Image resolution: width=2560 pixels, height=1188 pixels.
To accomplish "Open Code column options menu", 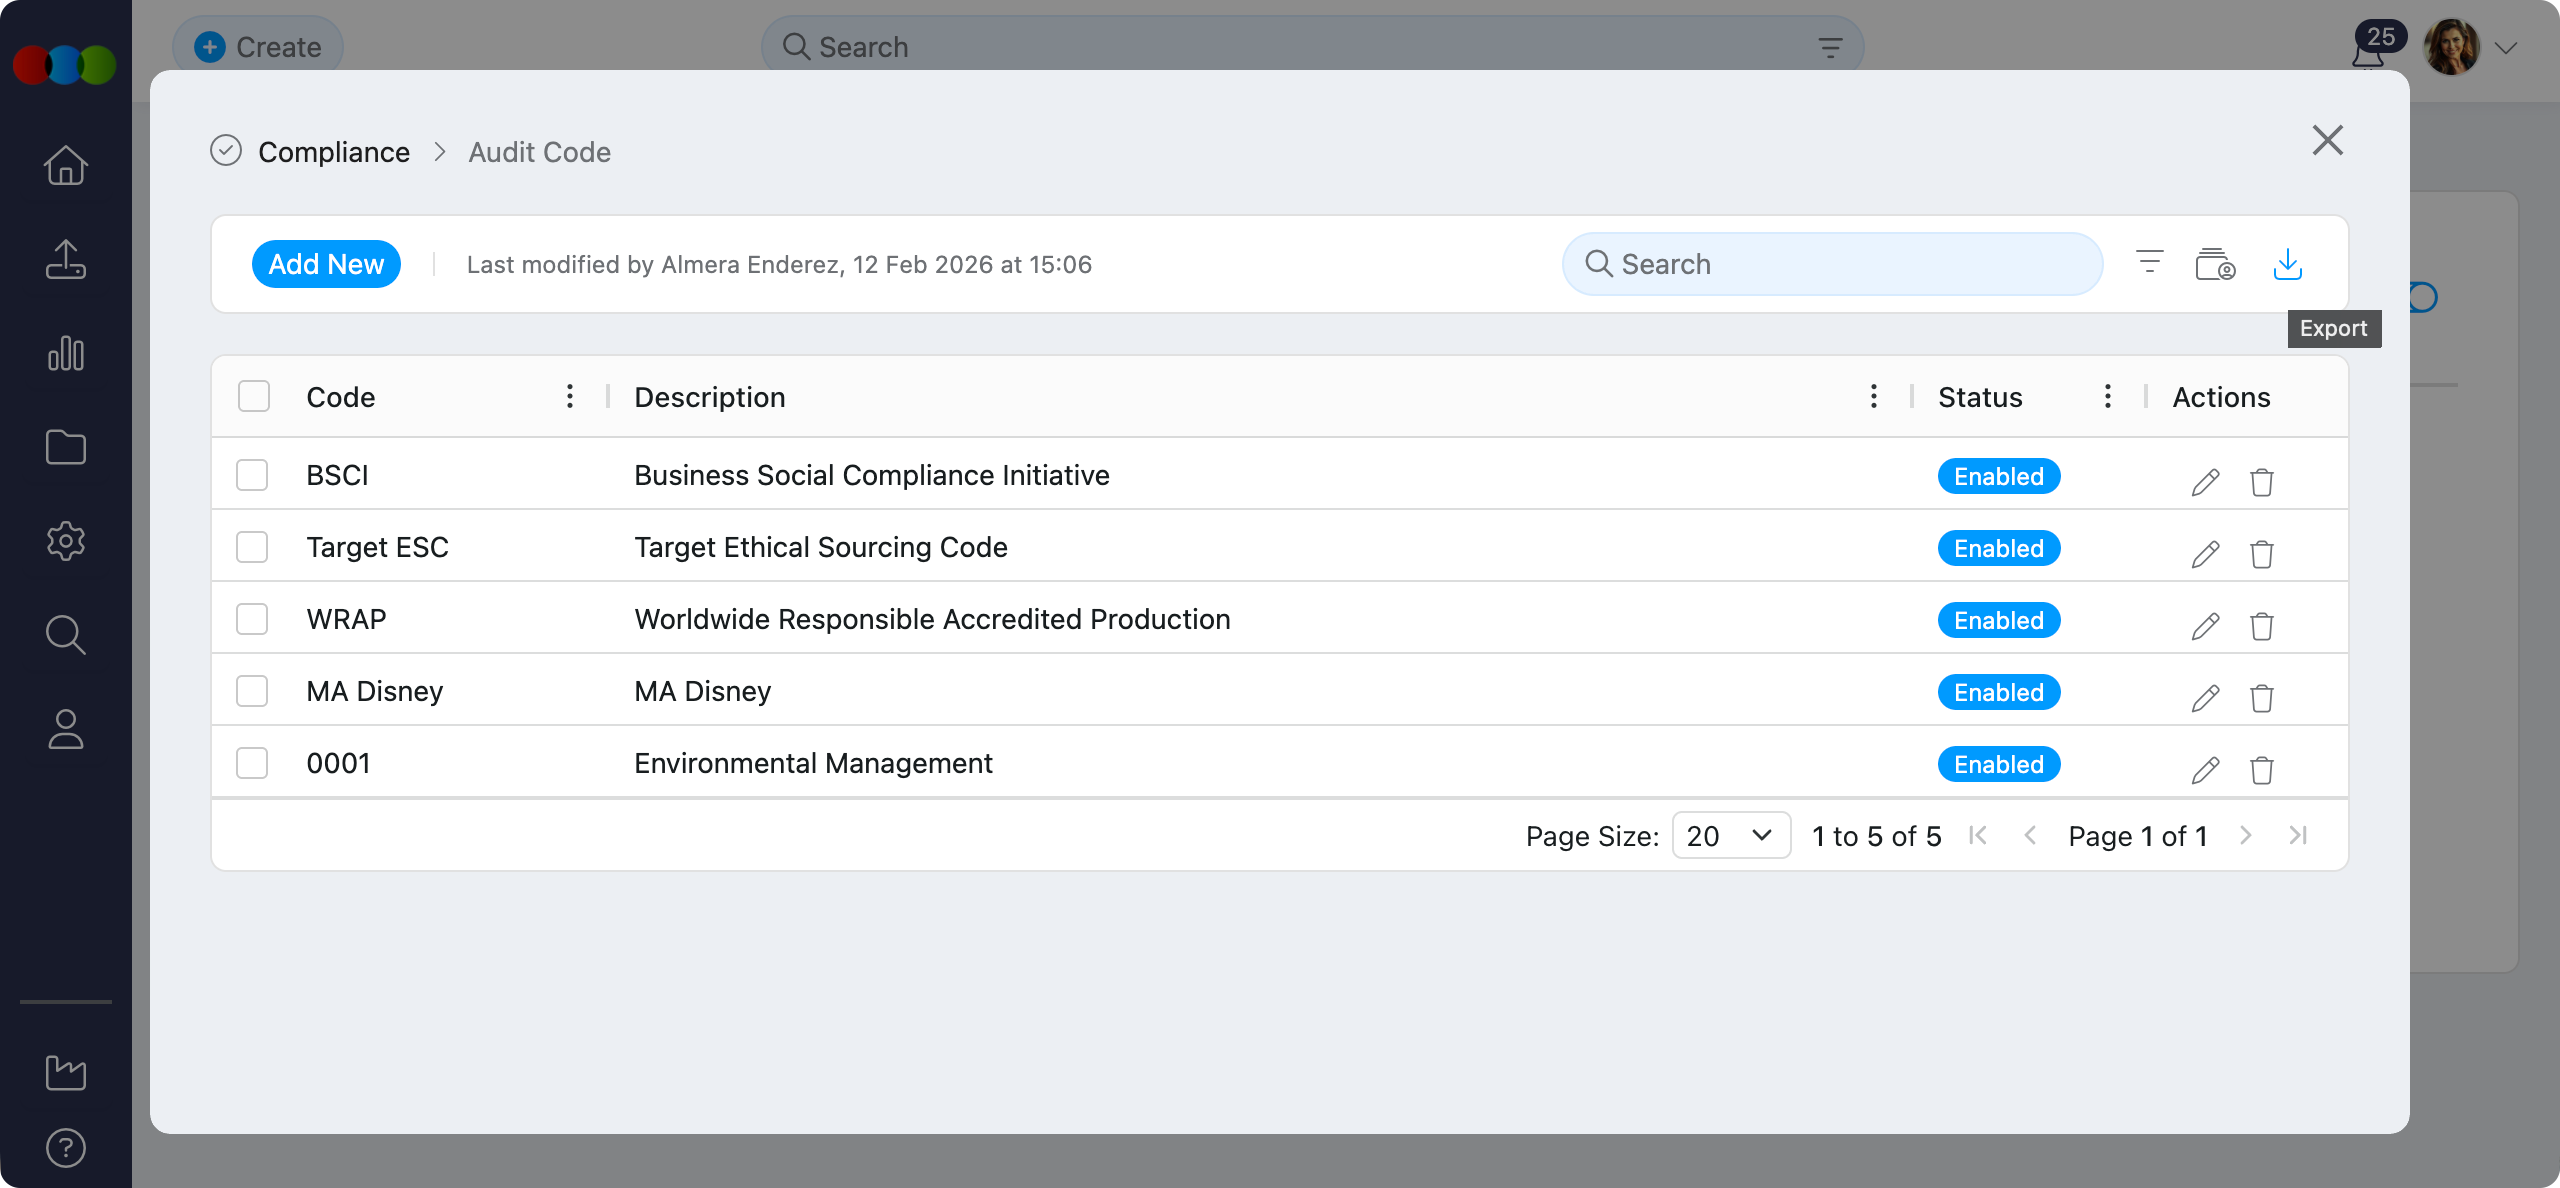I will click(570, 396).
